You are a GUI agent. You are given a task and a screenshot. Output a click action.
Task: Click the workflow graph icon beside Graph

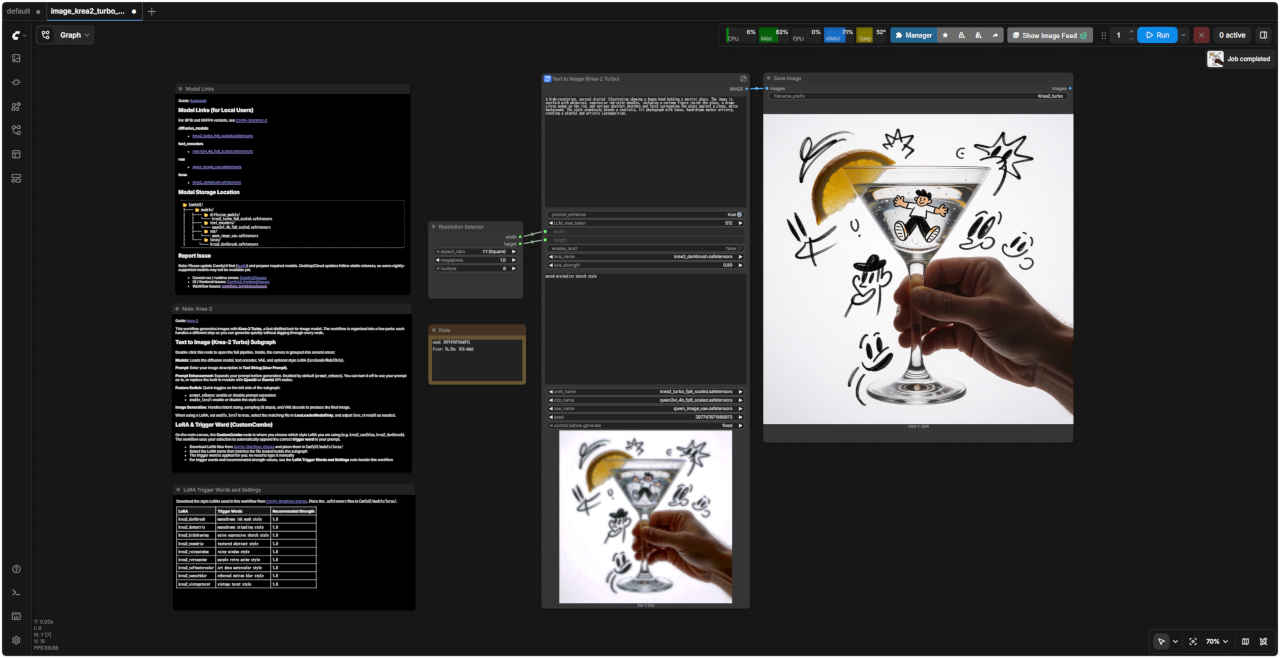pos(46,35)
